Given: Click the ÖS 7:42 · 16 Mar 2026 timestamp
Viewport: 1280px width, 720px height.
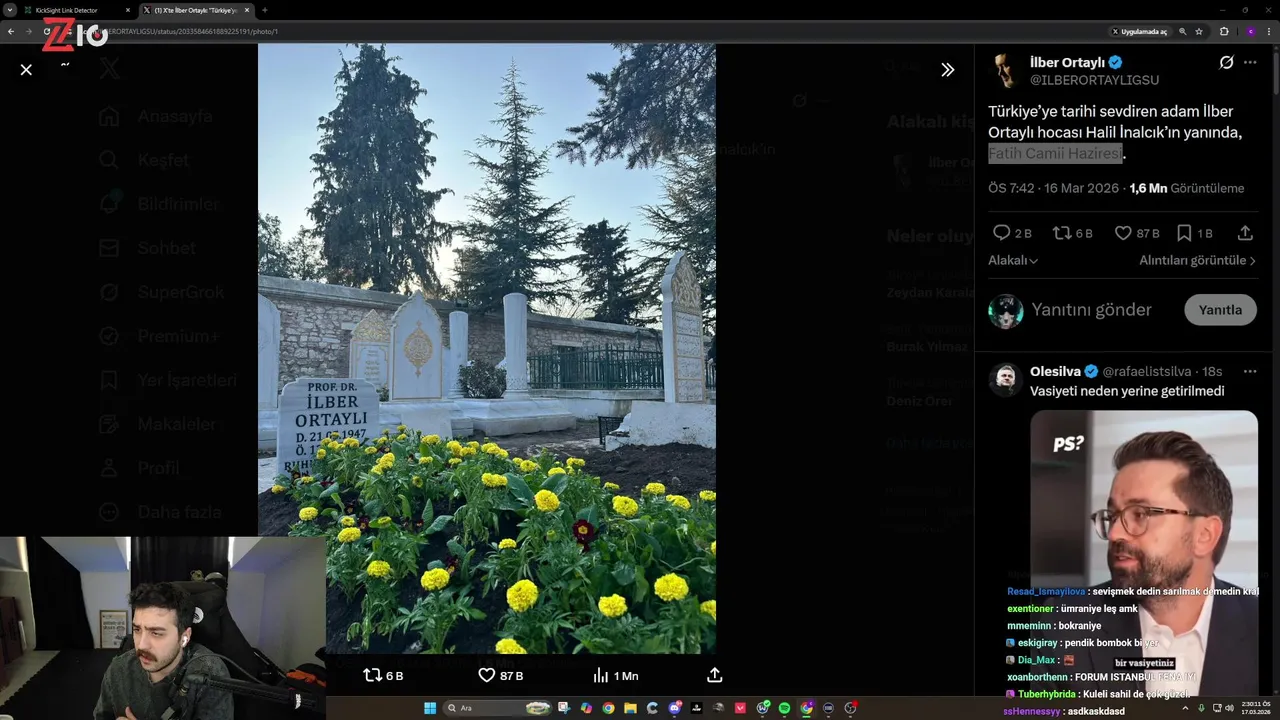Looking at the screenshot, I should tap(1055, 188).
